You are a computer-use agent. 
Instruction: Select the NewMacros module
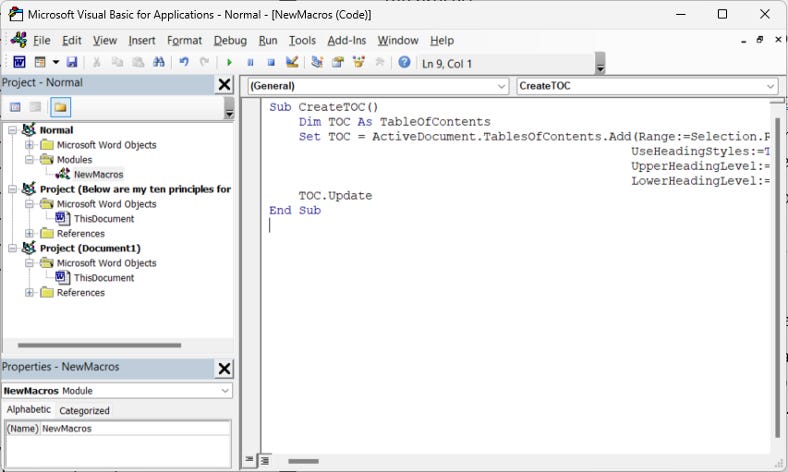98,174
